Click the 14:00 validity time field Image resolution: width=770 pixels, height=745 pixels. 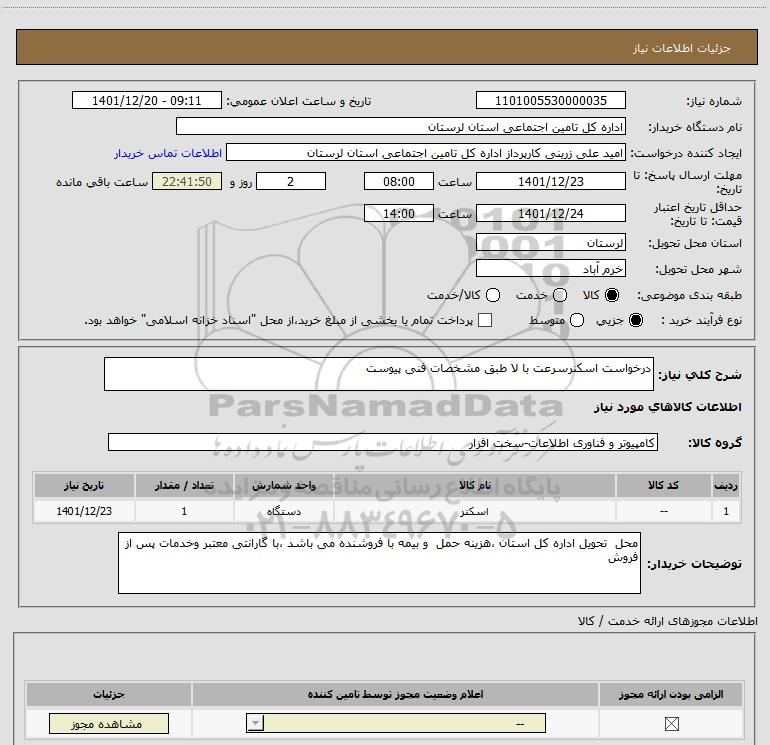[399, 213]
